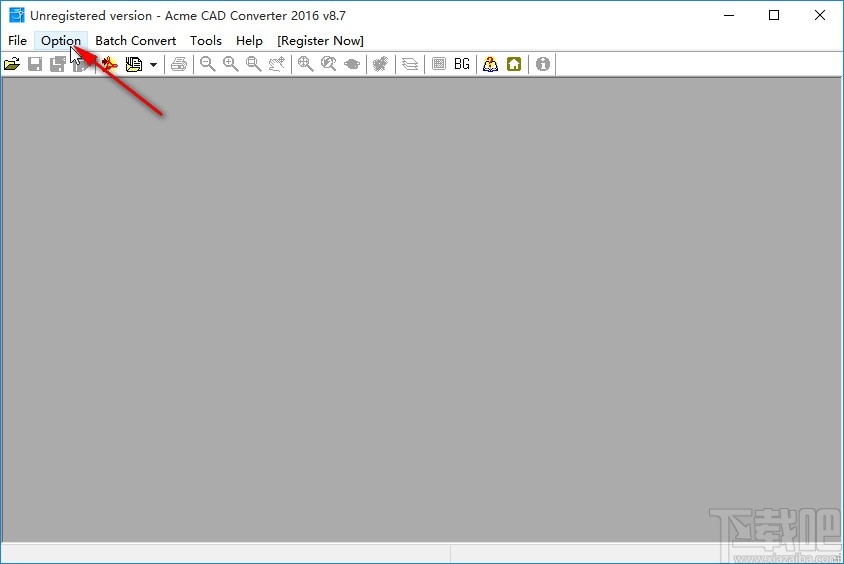
Task: Minimize the Acme CAD Converter window
Action: coord(729,15)
